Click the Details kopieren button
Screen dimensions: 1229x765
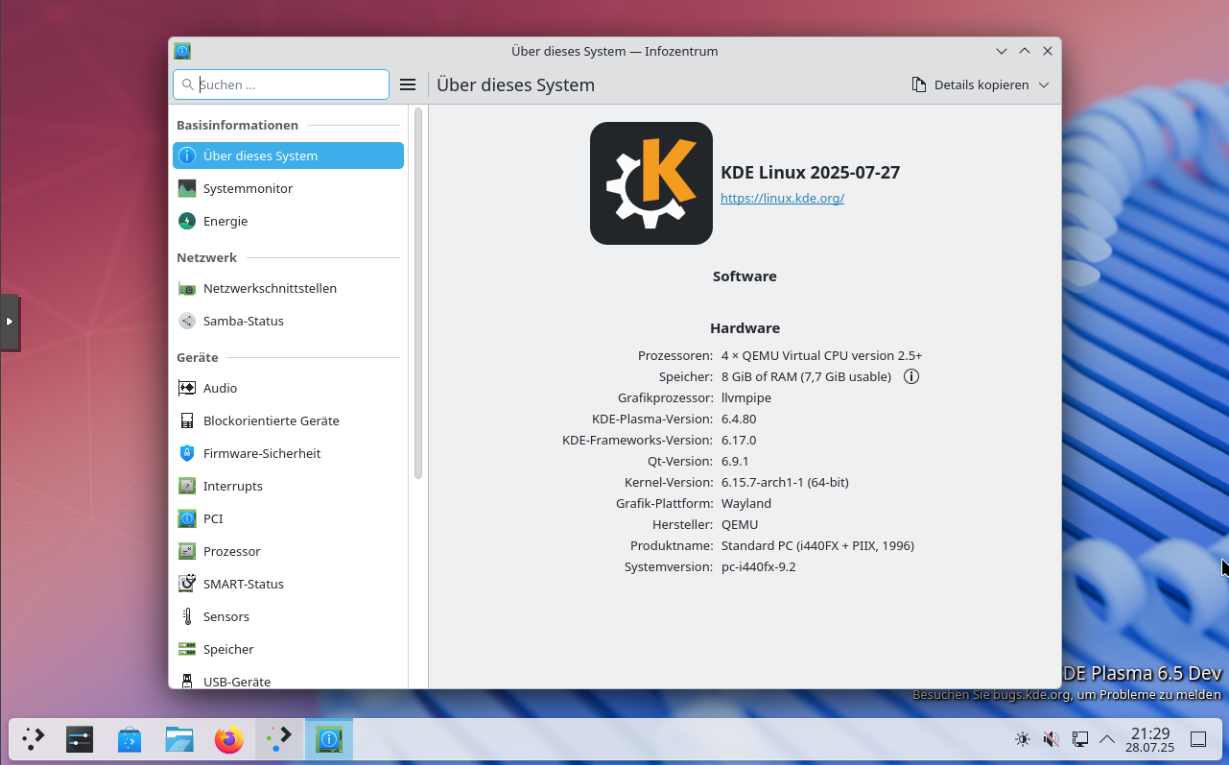[x=970, y=85]
